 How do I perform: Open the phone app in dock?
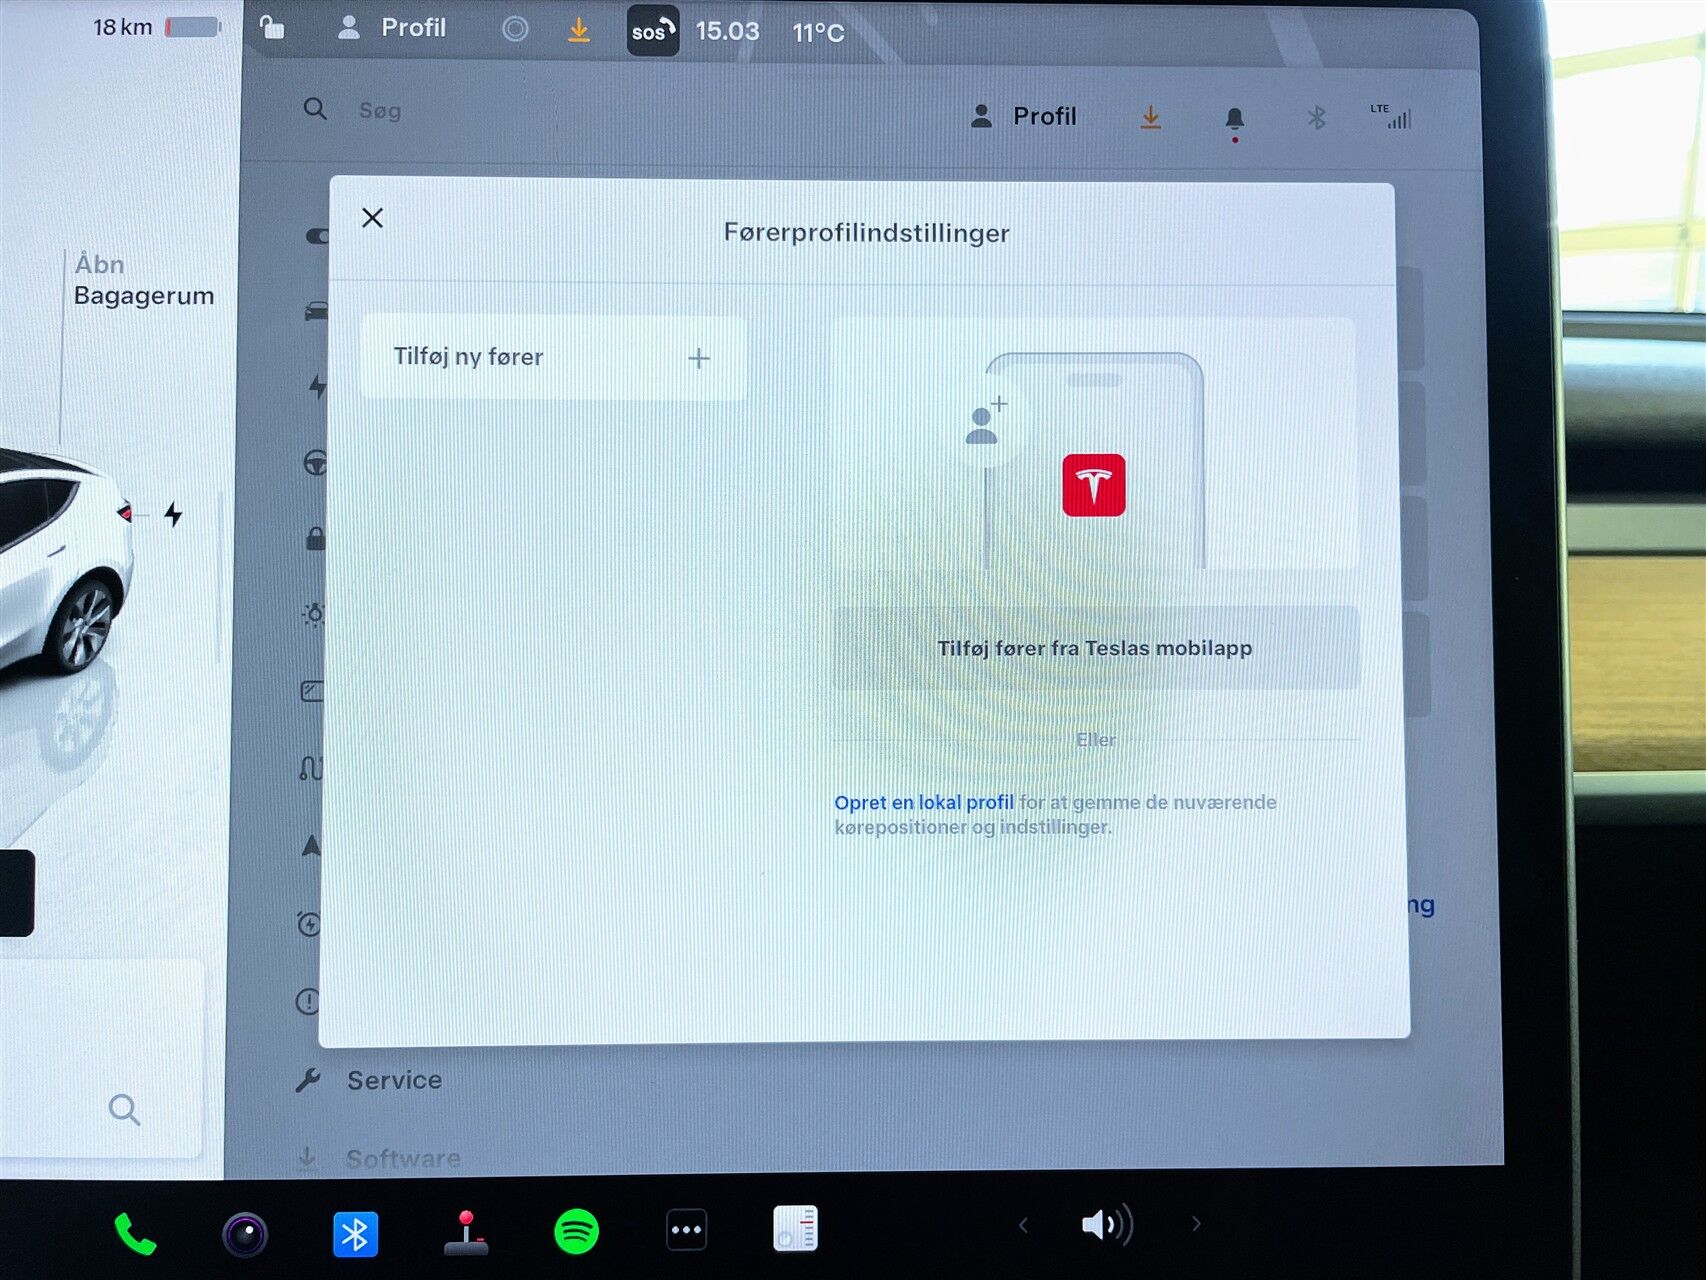click(135, 1234)
